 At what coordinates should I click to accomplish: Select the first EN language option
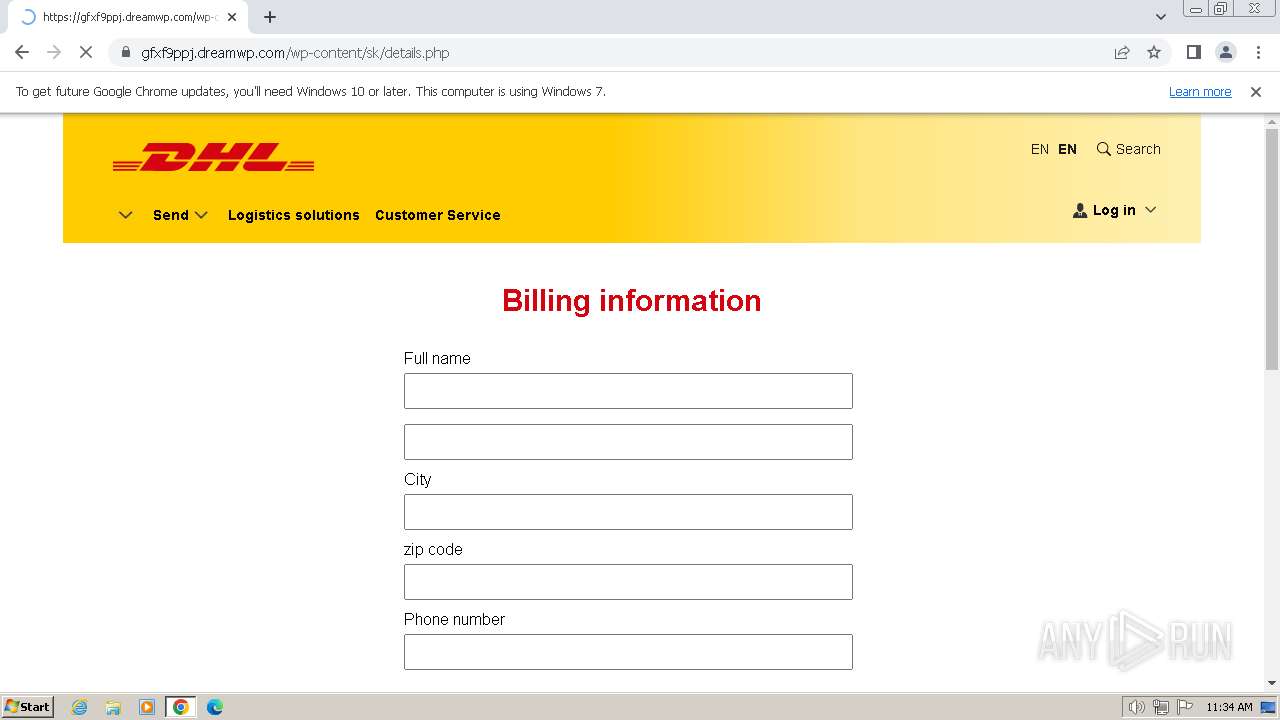pyautogui.click(x=1040, y=149)
